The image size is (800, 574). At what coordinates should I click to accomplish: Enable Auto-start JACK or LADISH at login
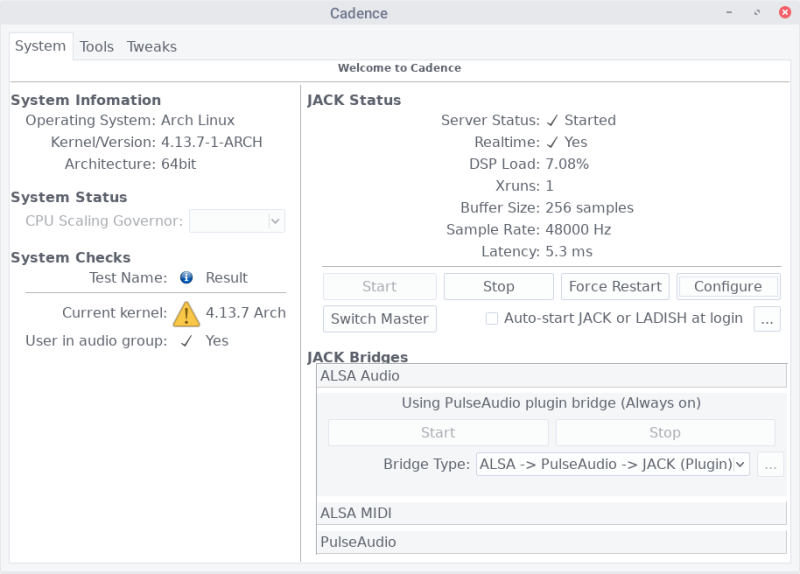[492, 319]
